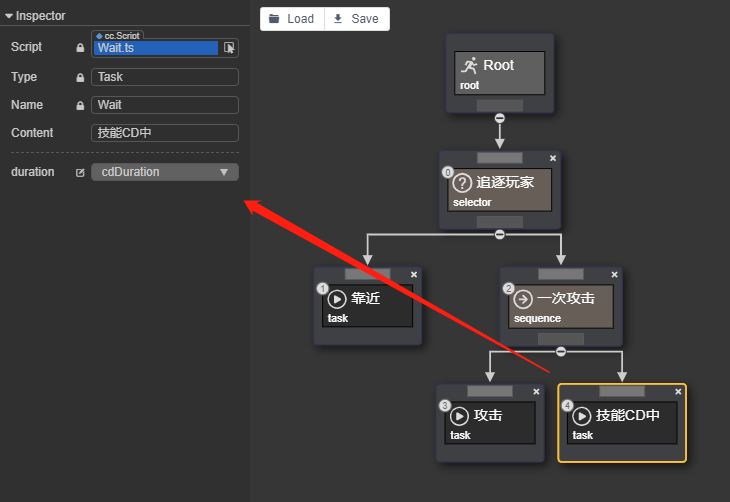Click the play icon on 靠近 task node
730x502 pixels.
pos(337,298)
